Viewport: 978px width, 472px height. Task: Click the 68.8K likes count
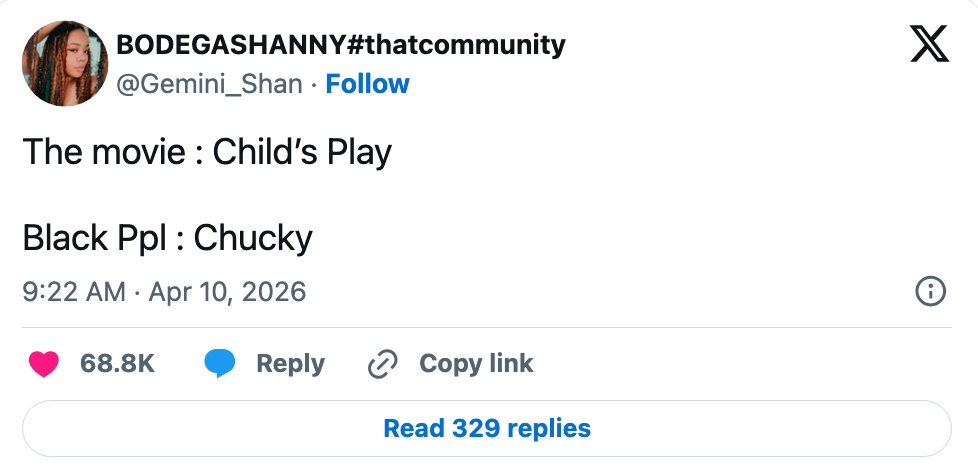tap(117, 364)
